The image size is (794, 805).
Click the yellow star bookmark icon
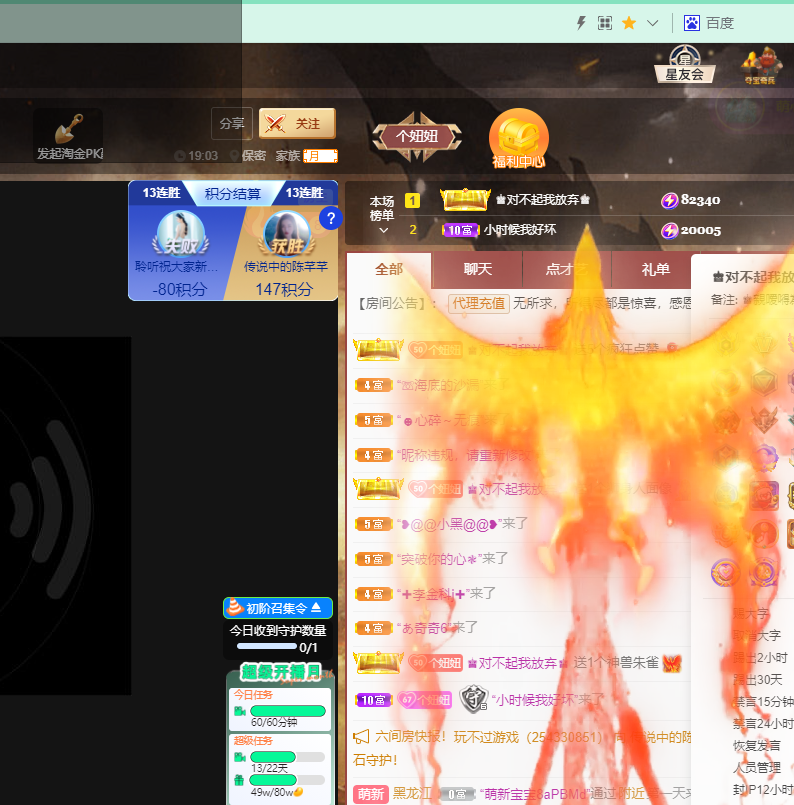pos(629,23)
